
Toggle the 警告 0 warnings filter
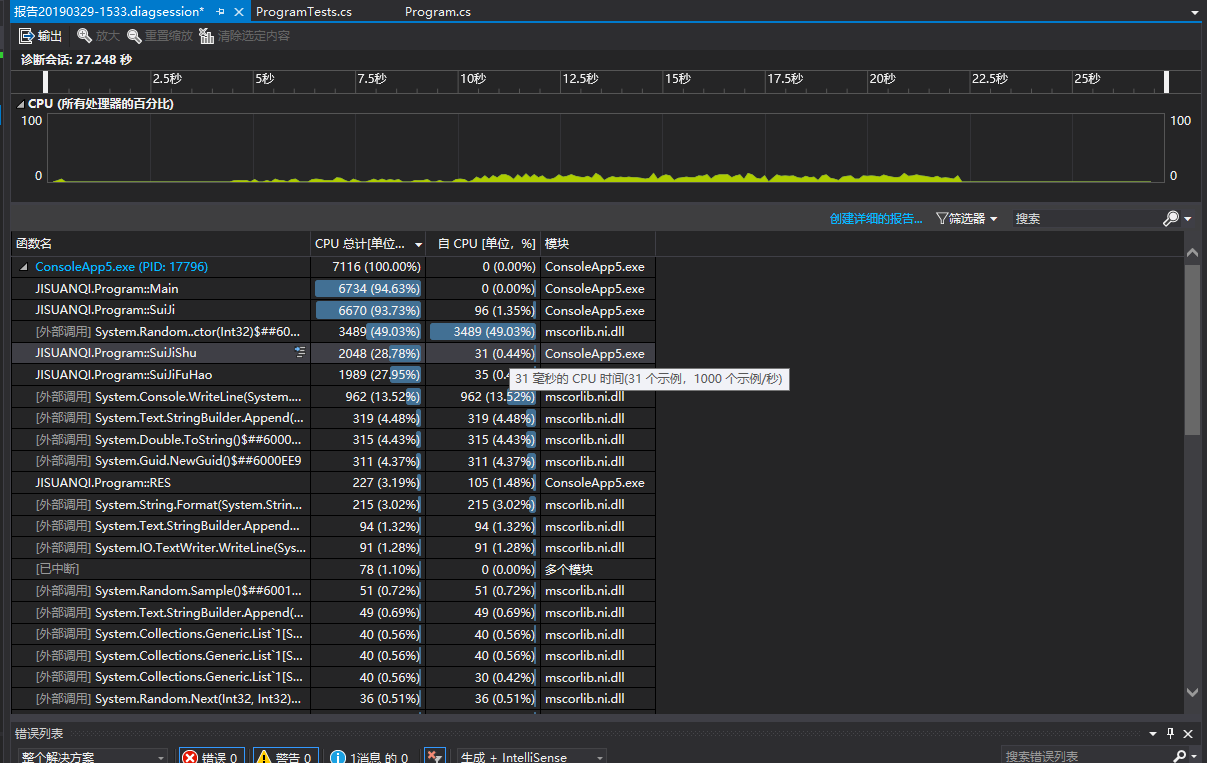click(x=286, y=757)
